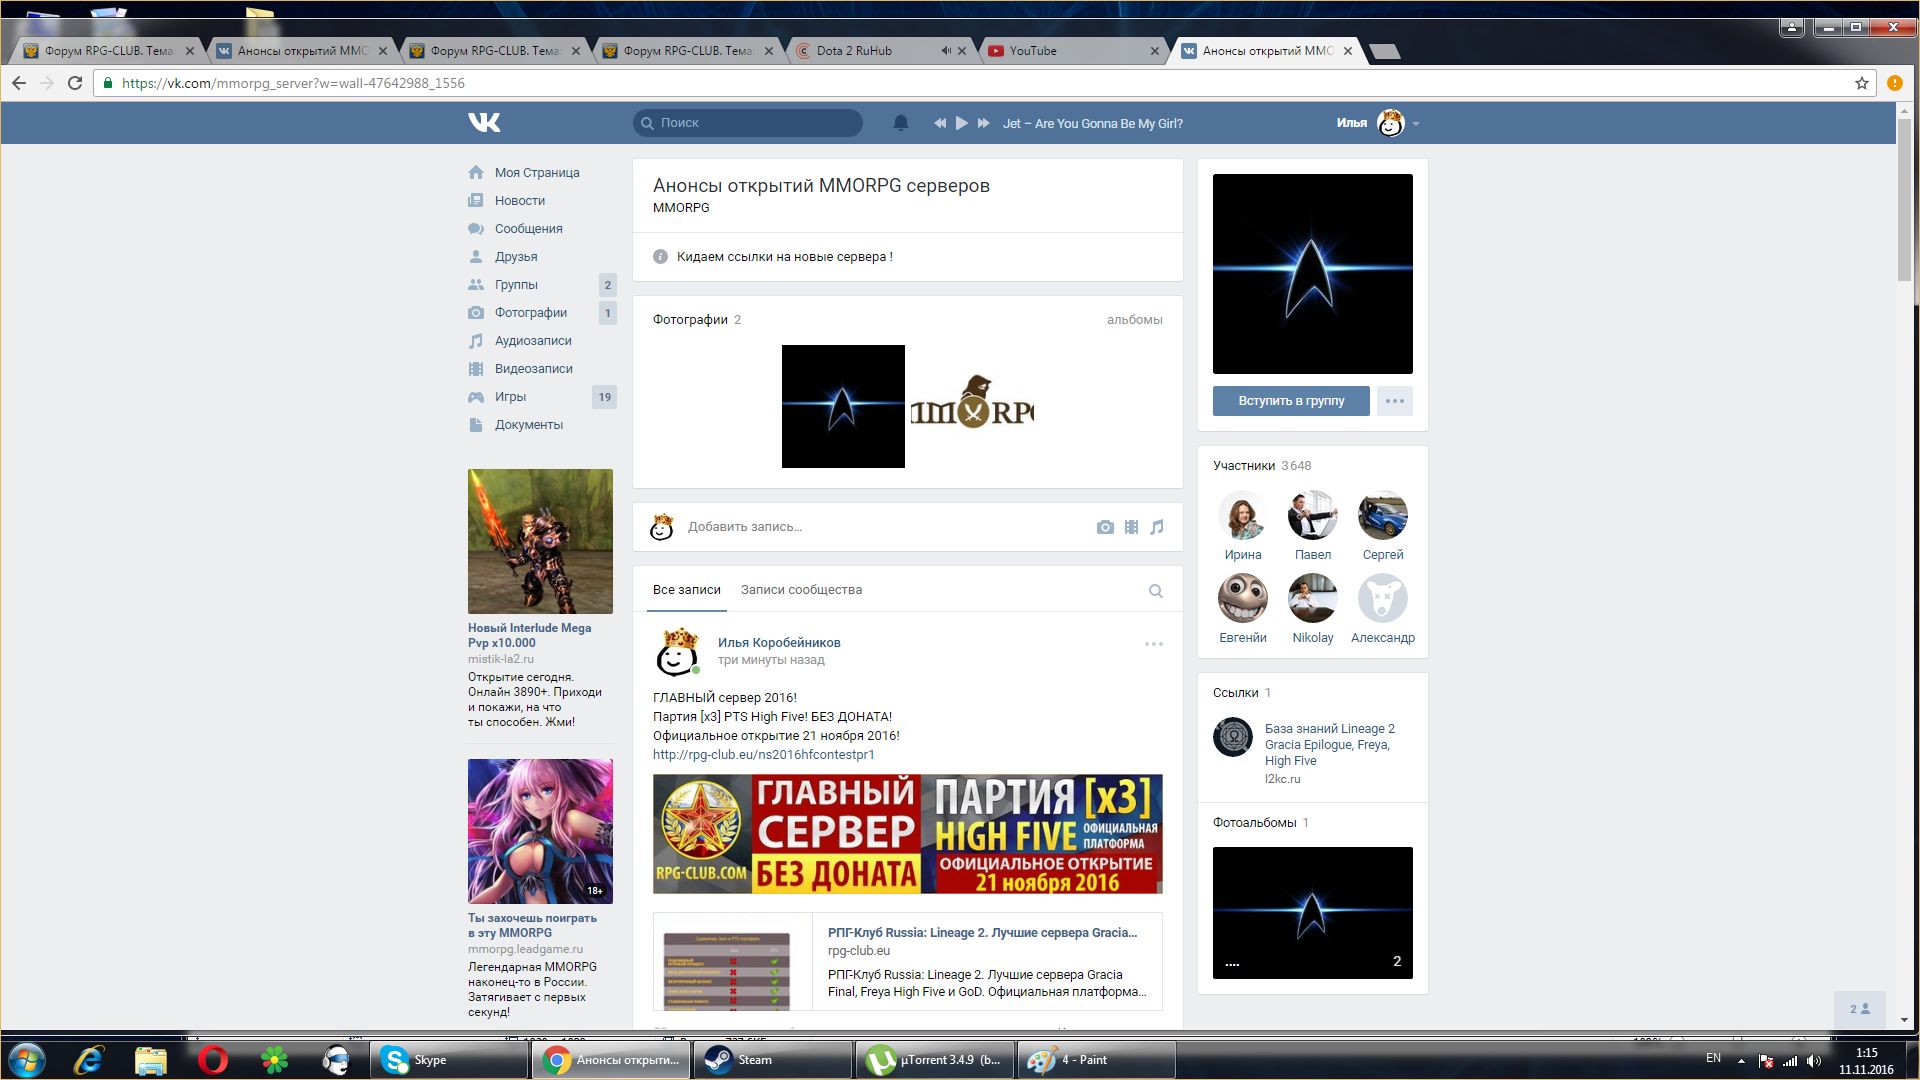The height and width of the screenshot is (1080, 1920).
Task: Open a new Chrome tab
Action: tap(1384, 51)
